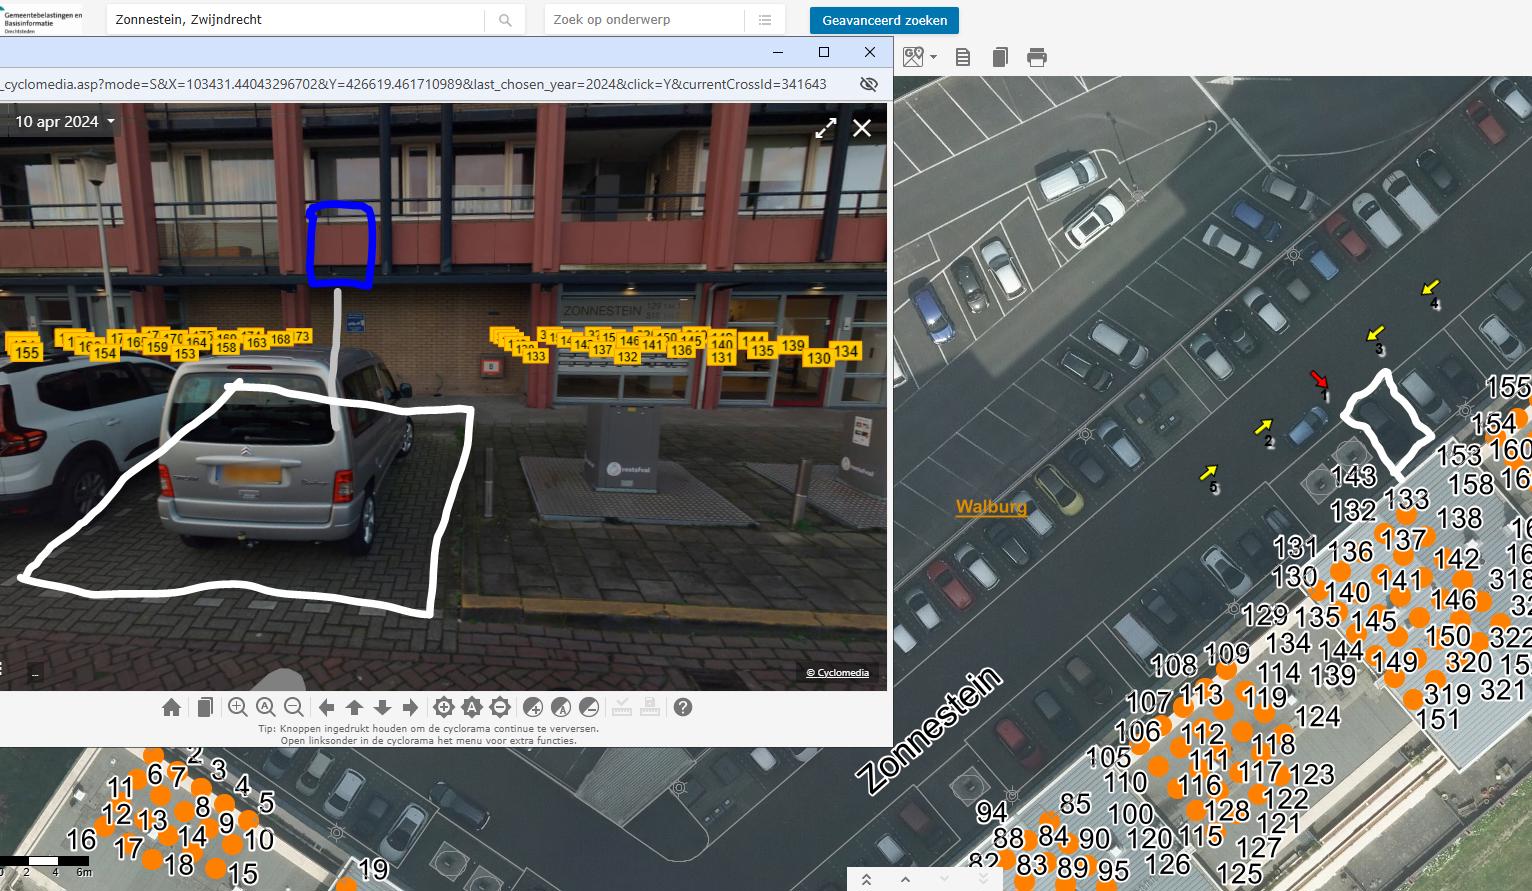Expand the cyclorama image to fullscreen
This screenshot has height=891, width=1532.
click(x=825, y=128)
